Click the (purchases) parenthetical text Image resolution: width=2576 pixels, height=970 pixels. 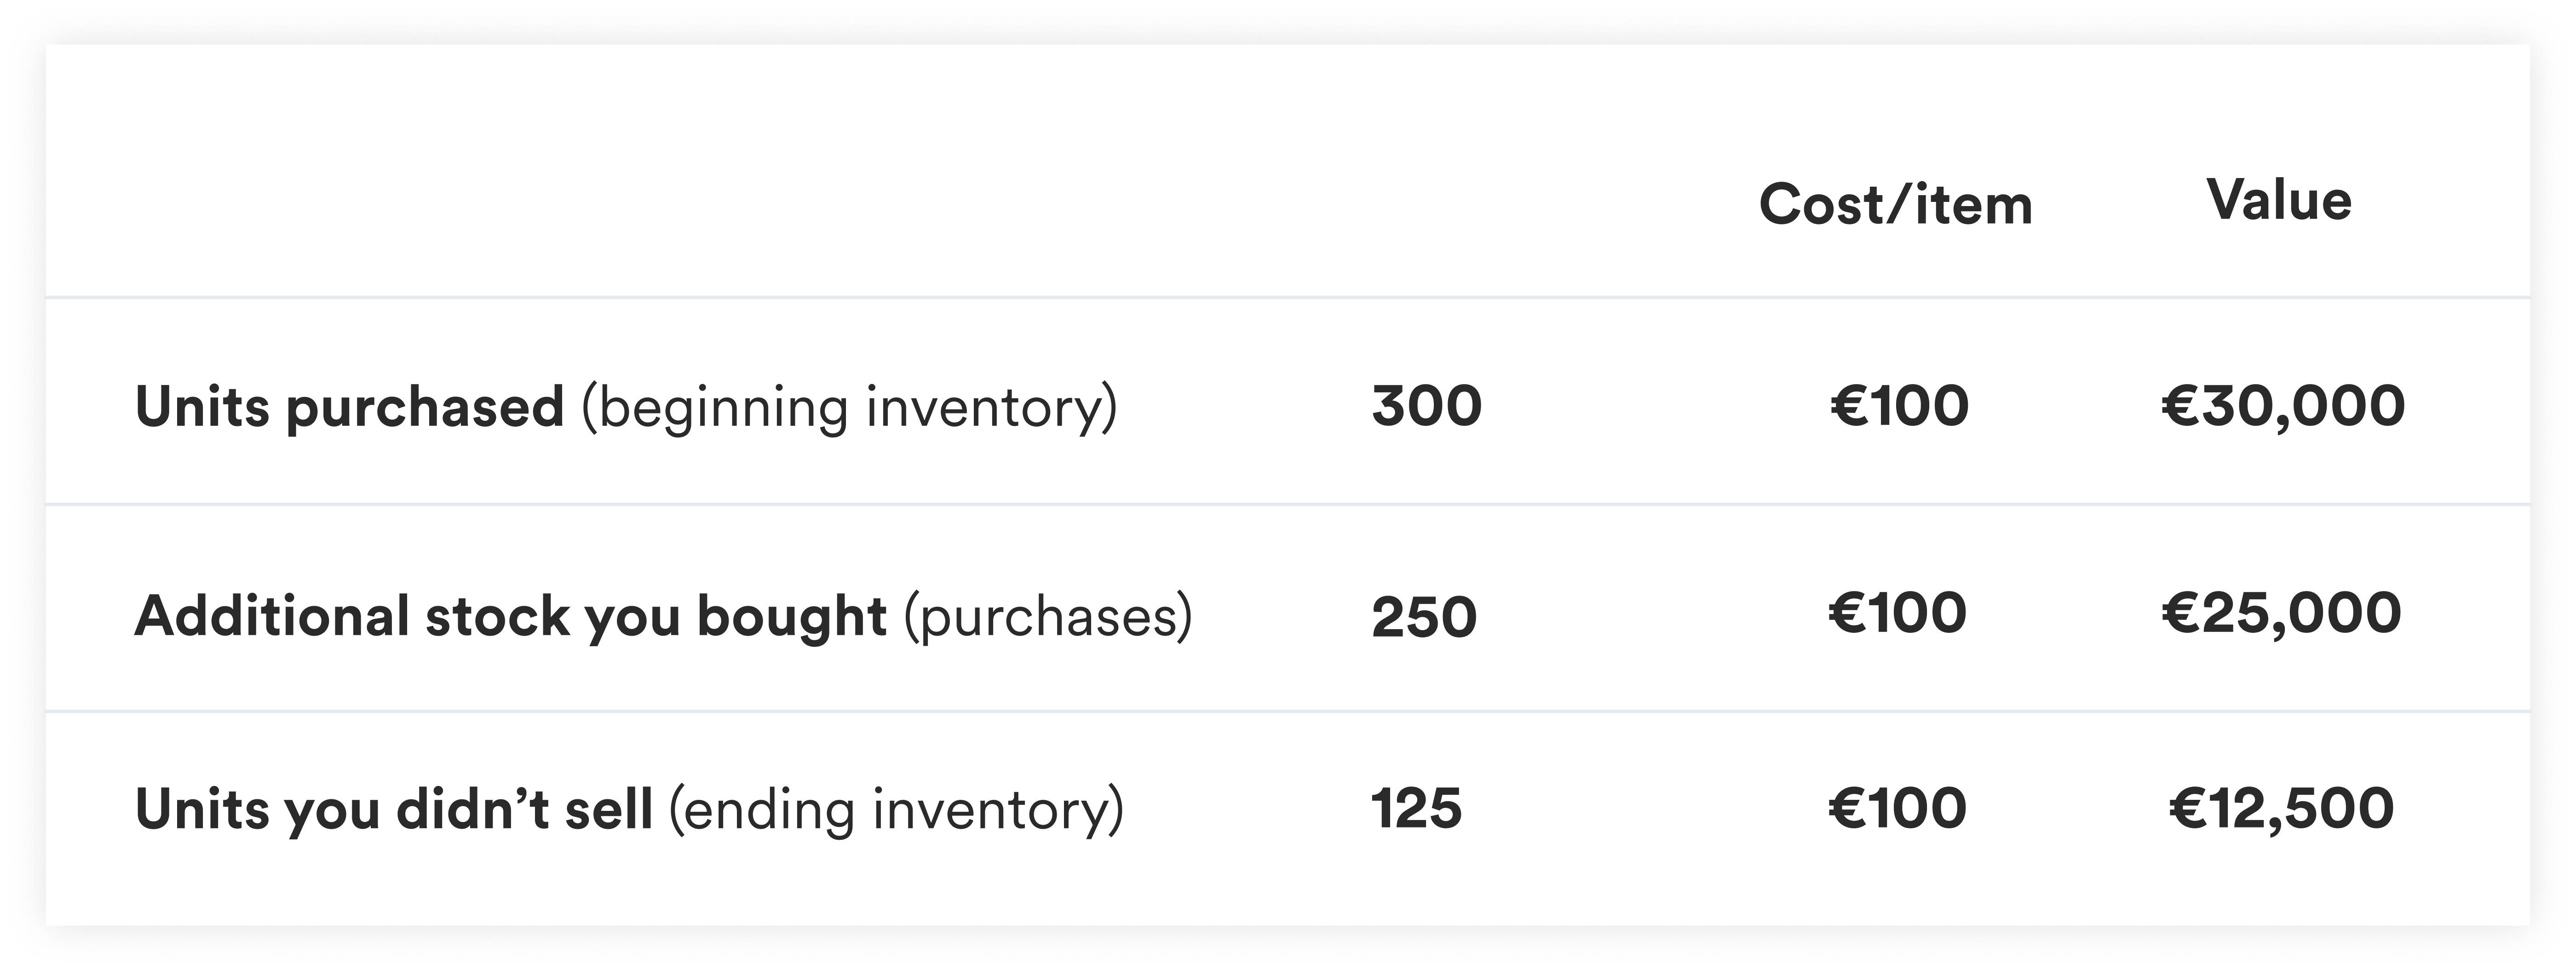point(1048,617)
